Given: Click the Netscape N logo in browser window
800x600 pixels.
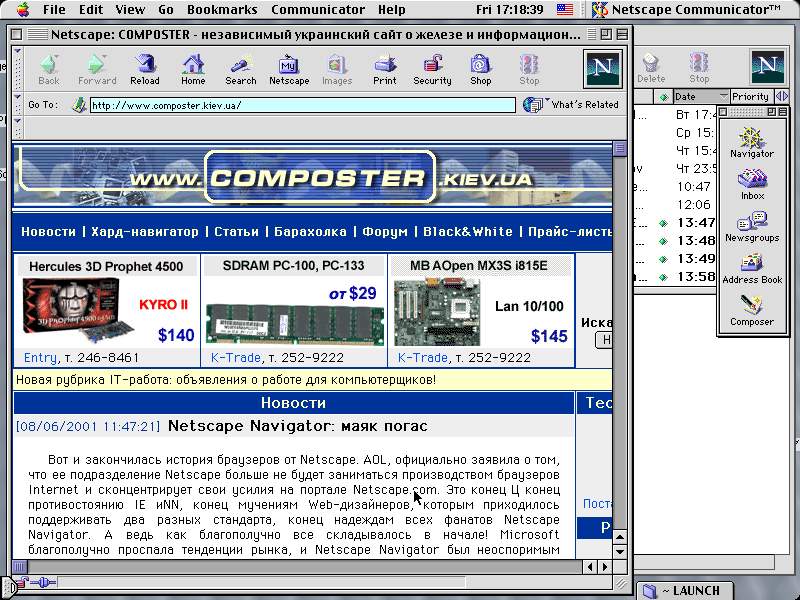Looking at the screenshot, I should [x=603, y=69].
